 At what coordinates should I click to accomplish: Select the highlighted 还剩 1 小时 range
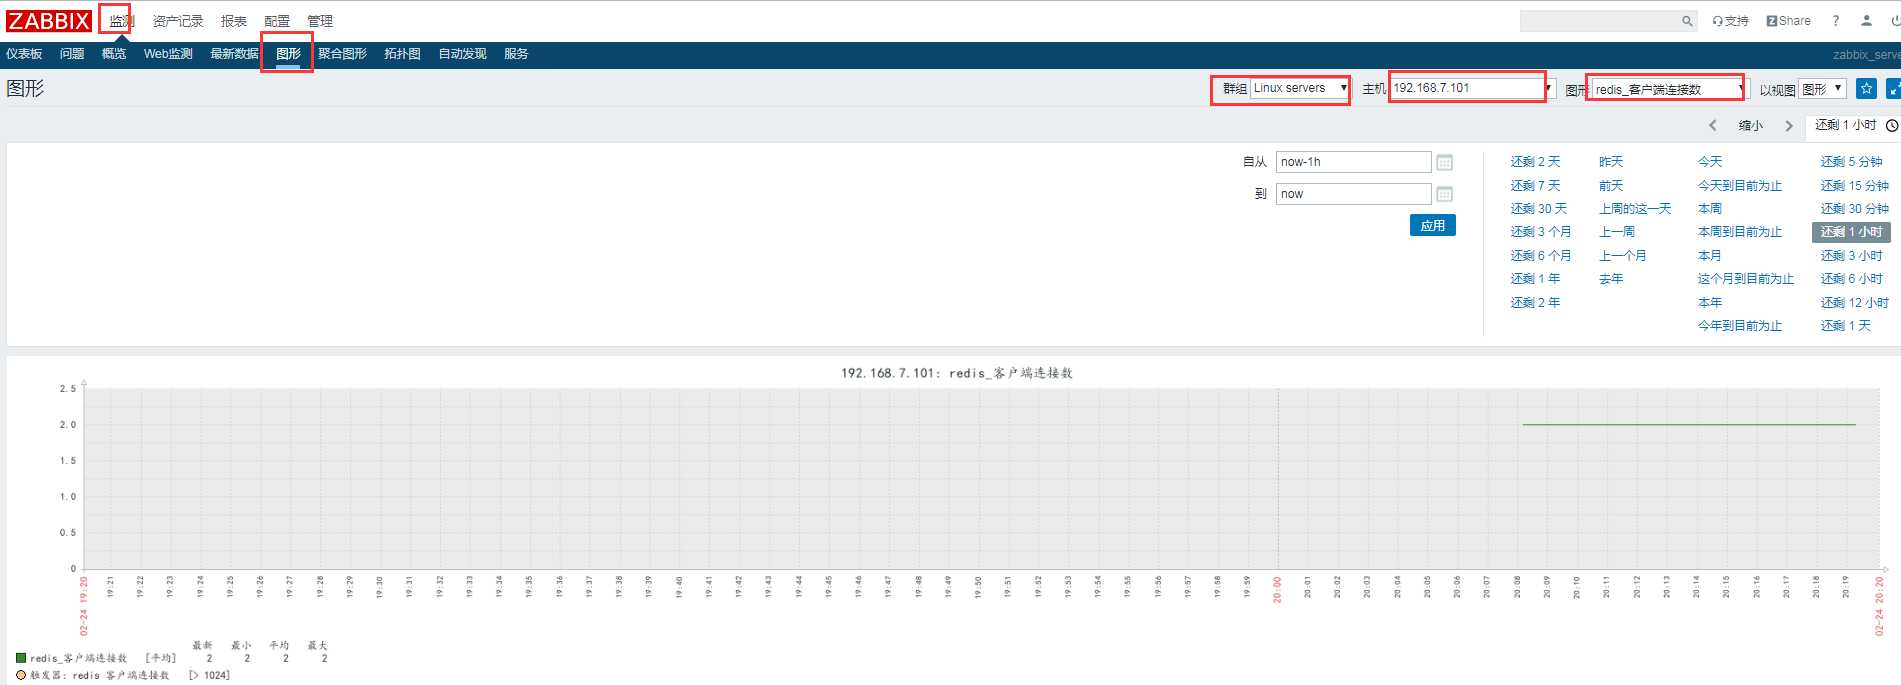[x=1851, y=232]
